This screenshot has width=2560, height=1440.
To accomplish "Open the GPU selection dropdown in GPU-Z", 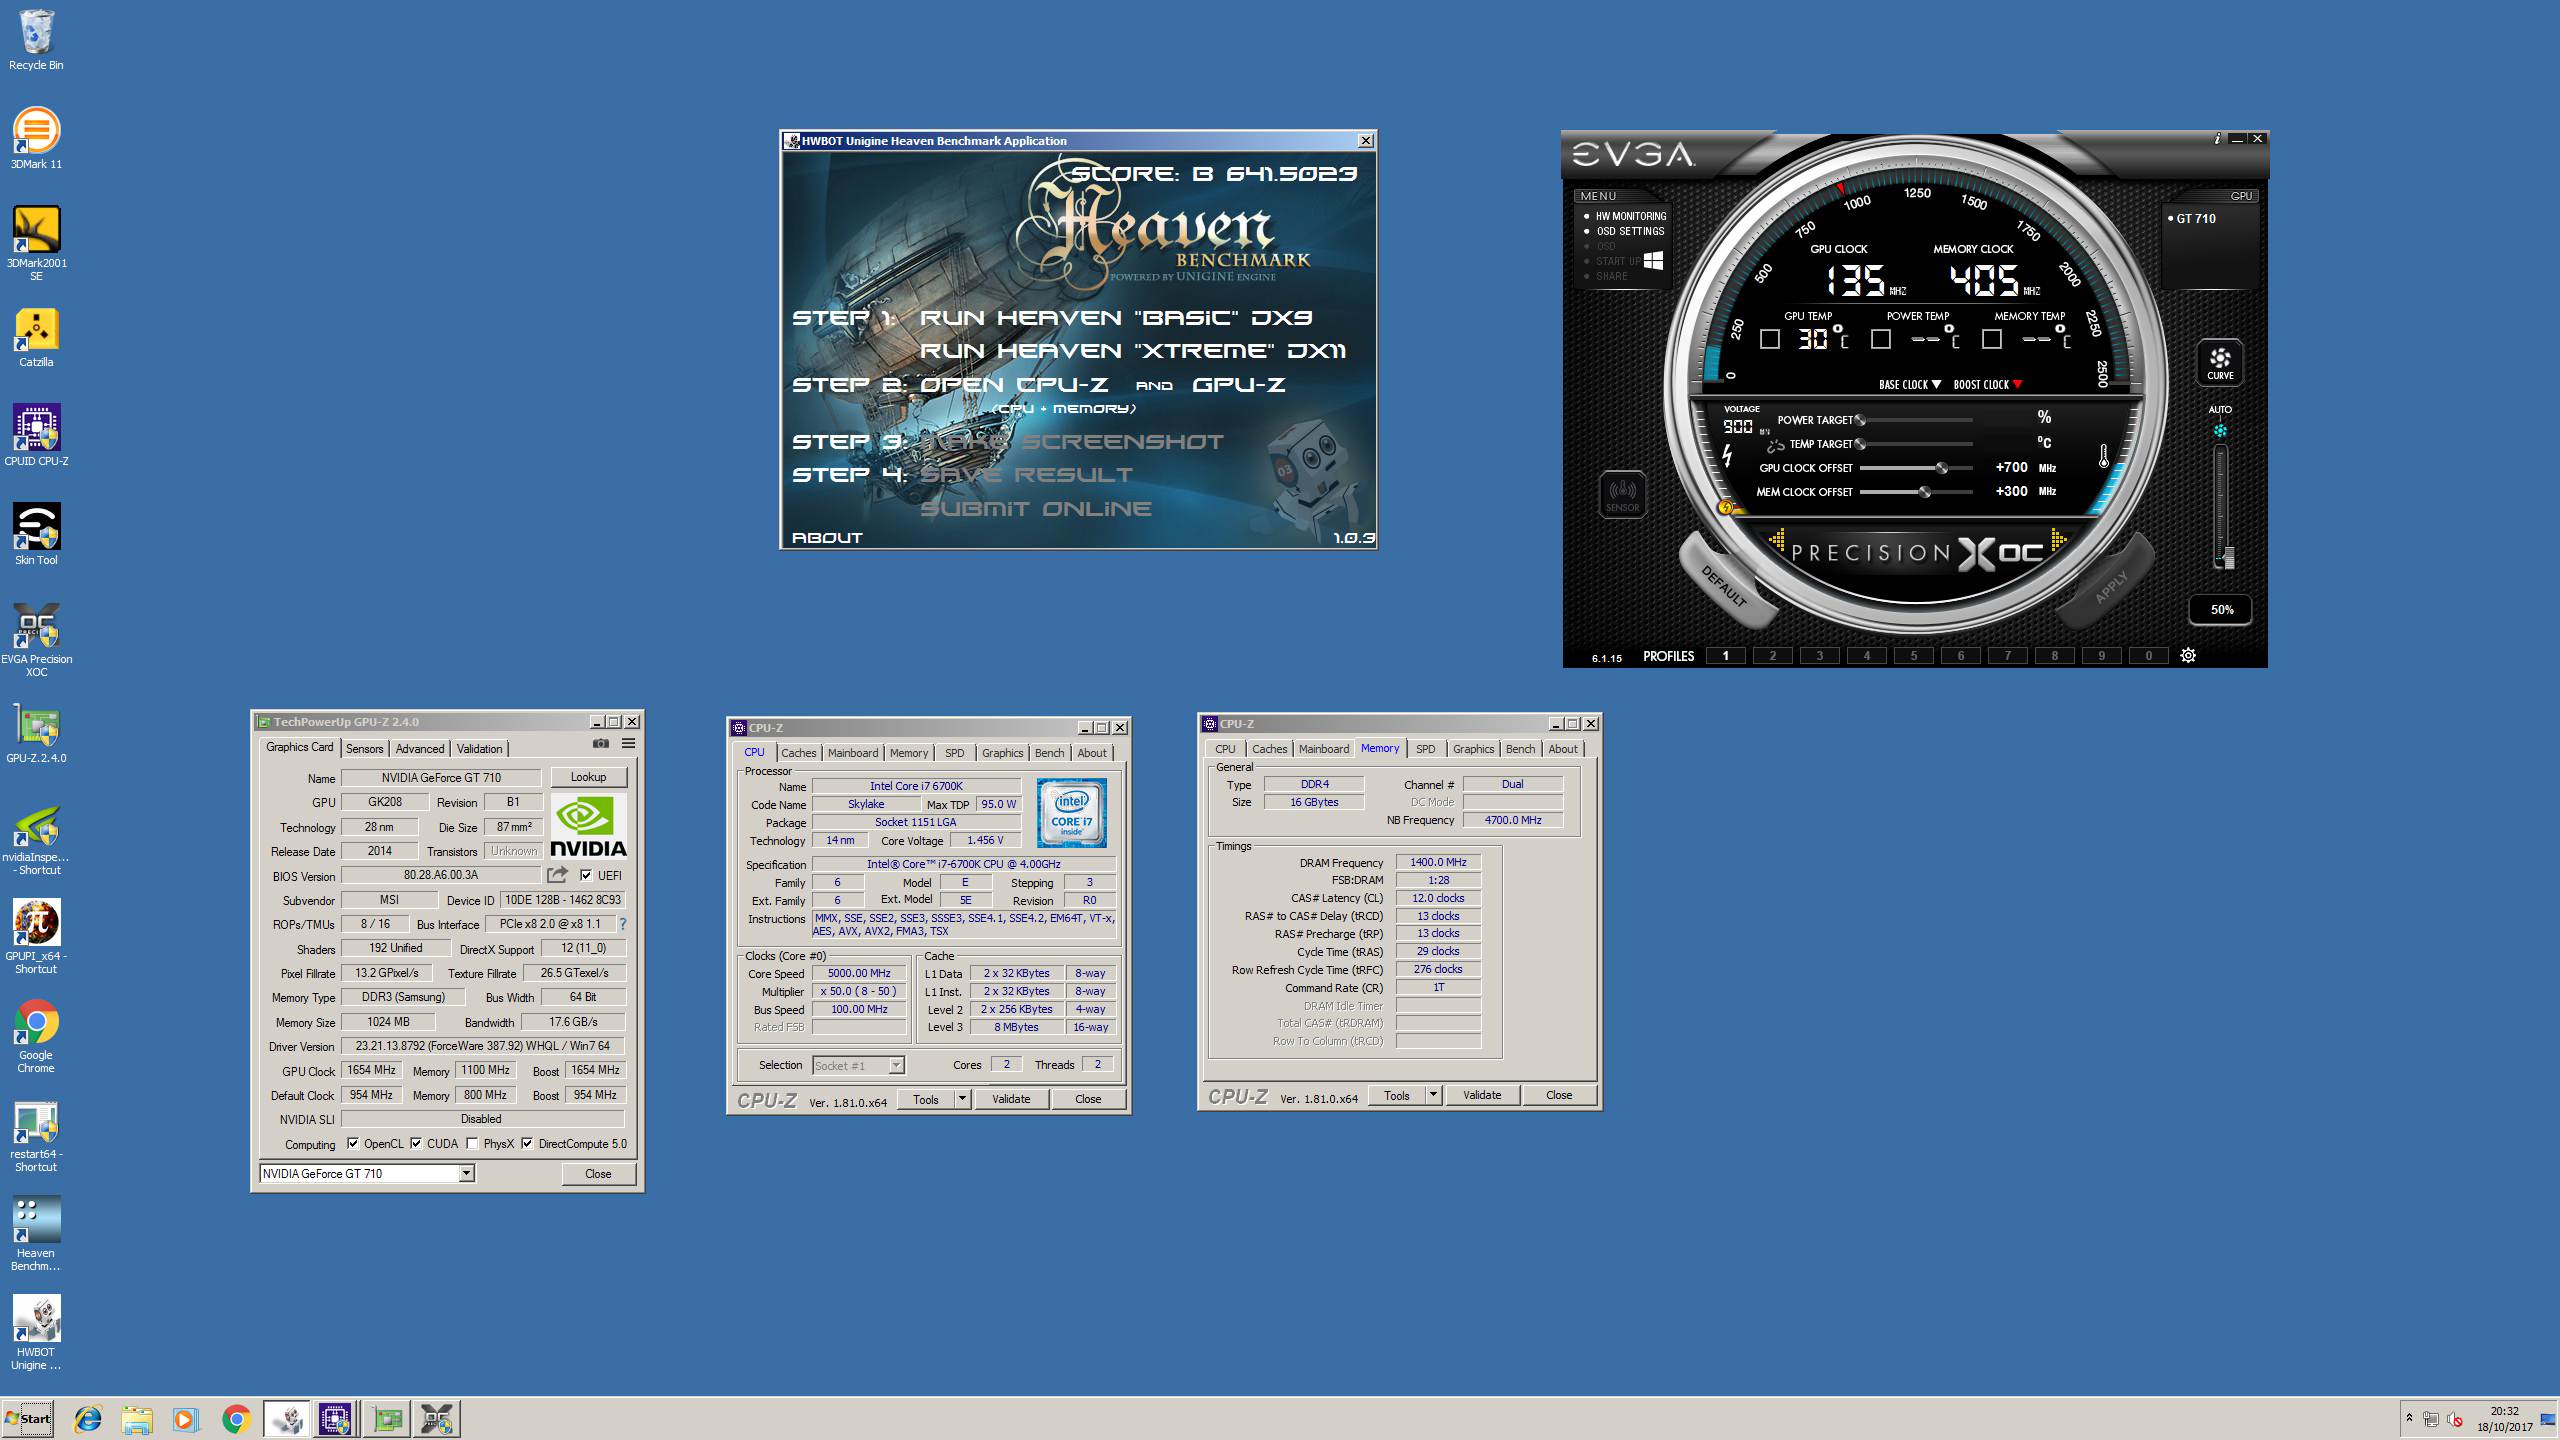I will [x=466, y=1173].
